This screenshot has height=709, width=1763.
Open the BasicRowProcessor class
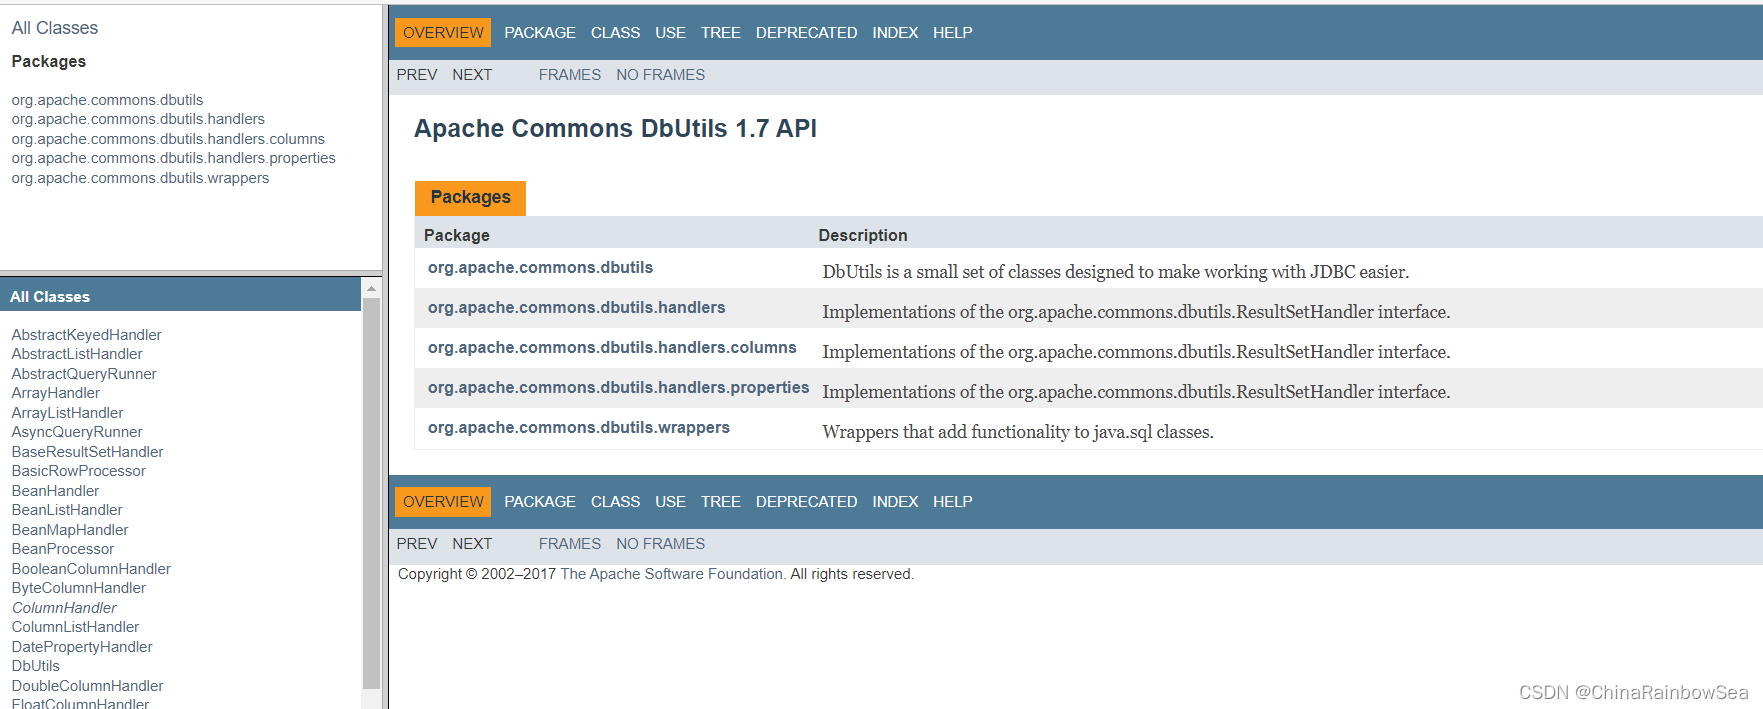[x=78, y=471]
